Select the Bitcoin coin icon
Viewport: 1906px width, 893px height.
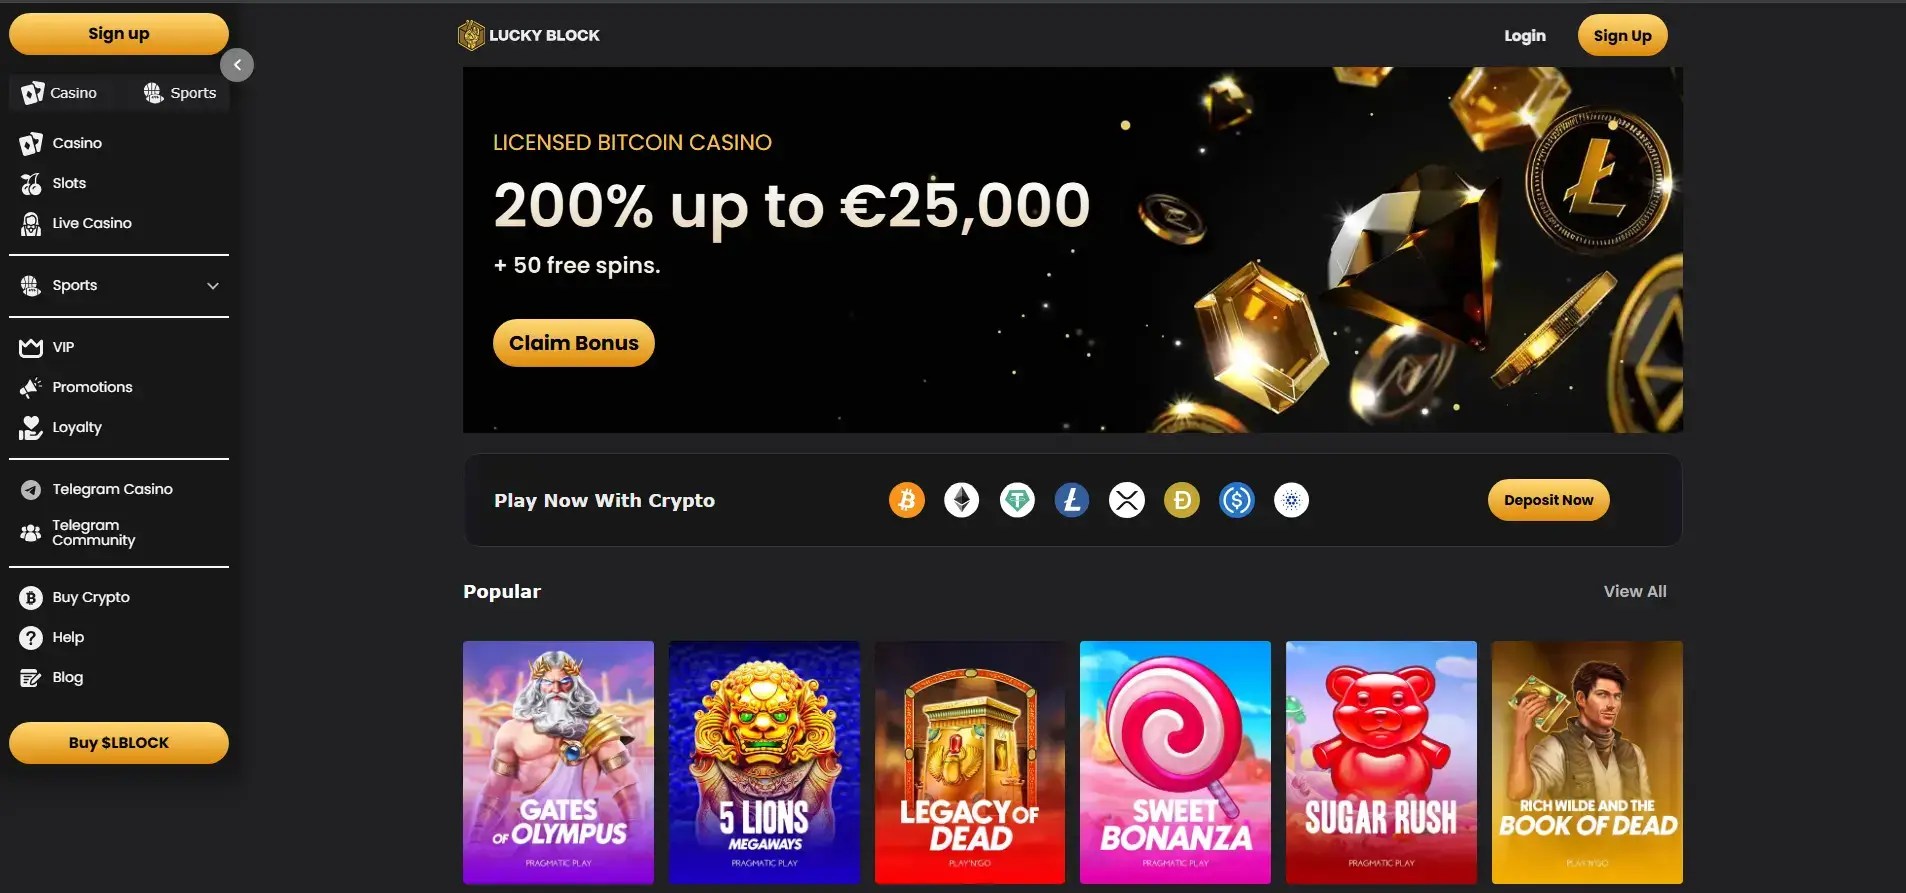coord(907,500)
